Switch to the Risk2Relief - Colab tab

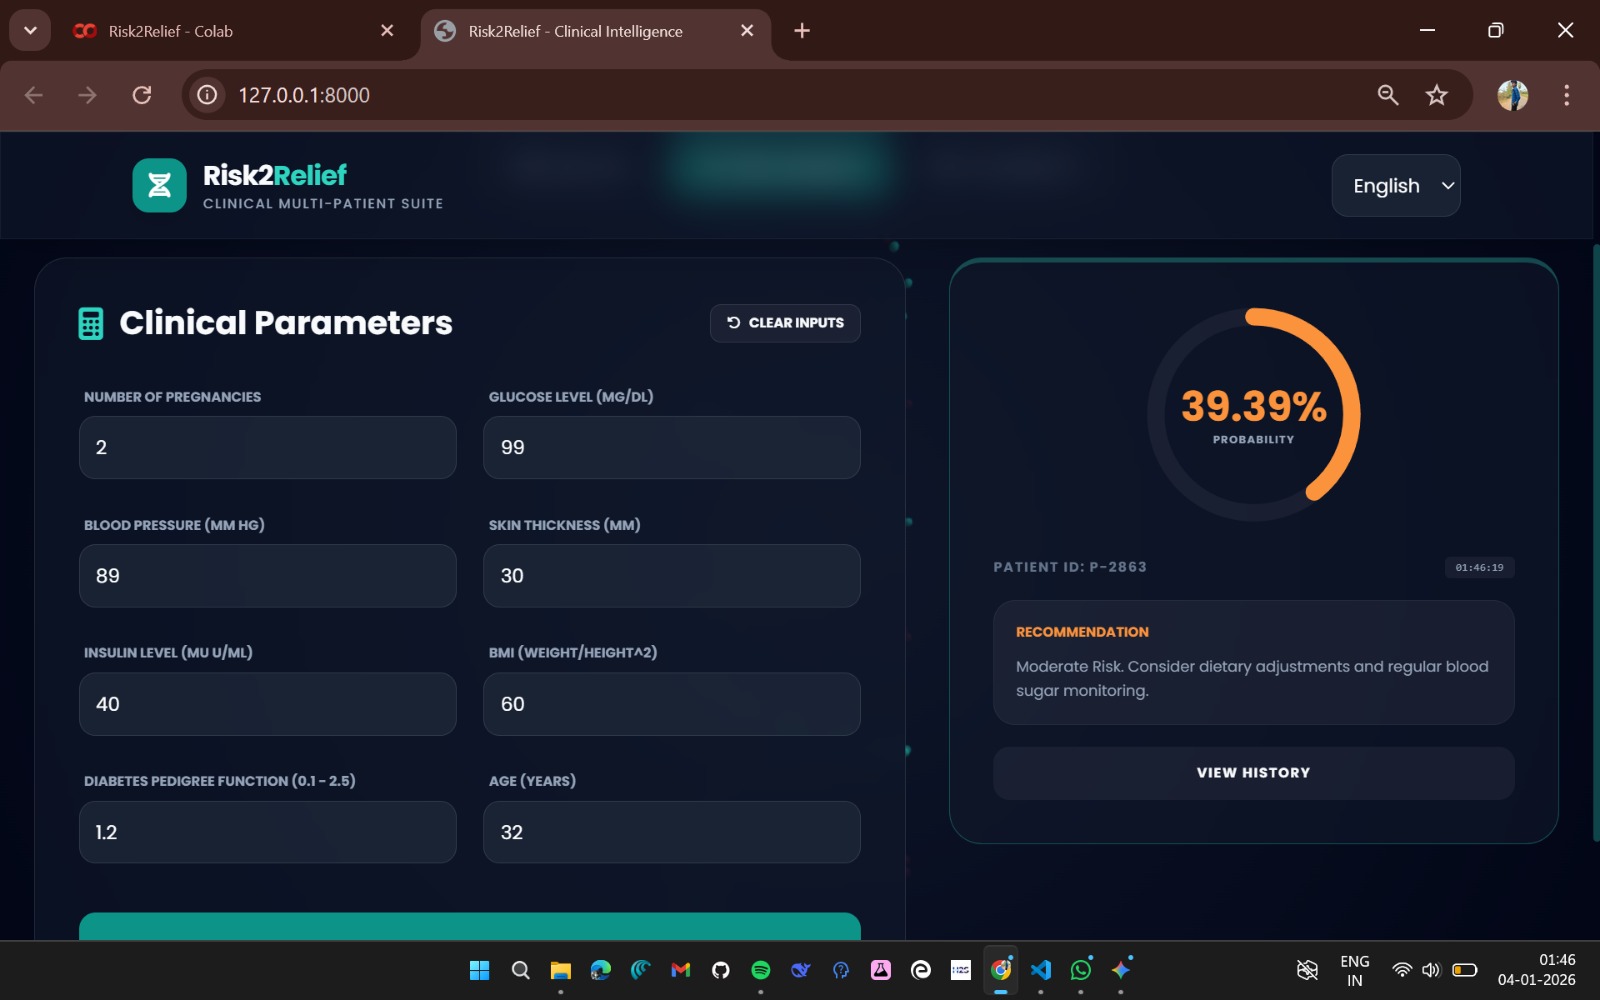[x=235, y=31]
